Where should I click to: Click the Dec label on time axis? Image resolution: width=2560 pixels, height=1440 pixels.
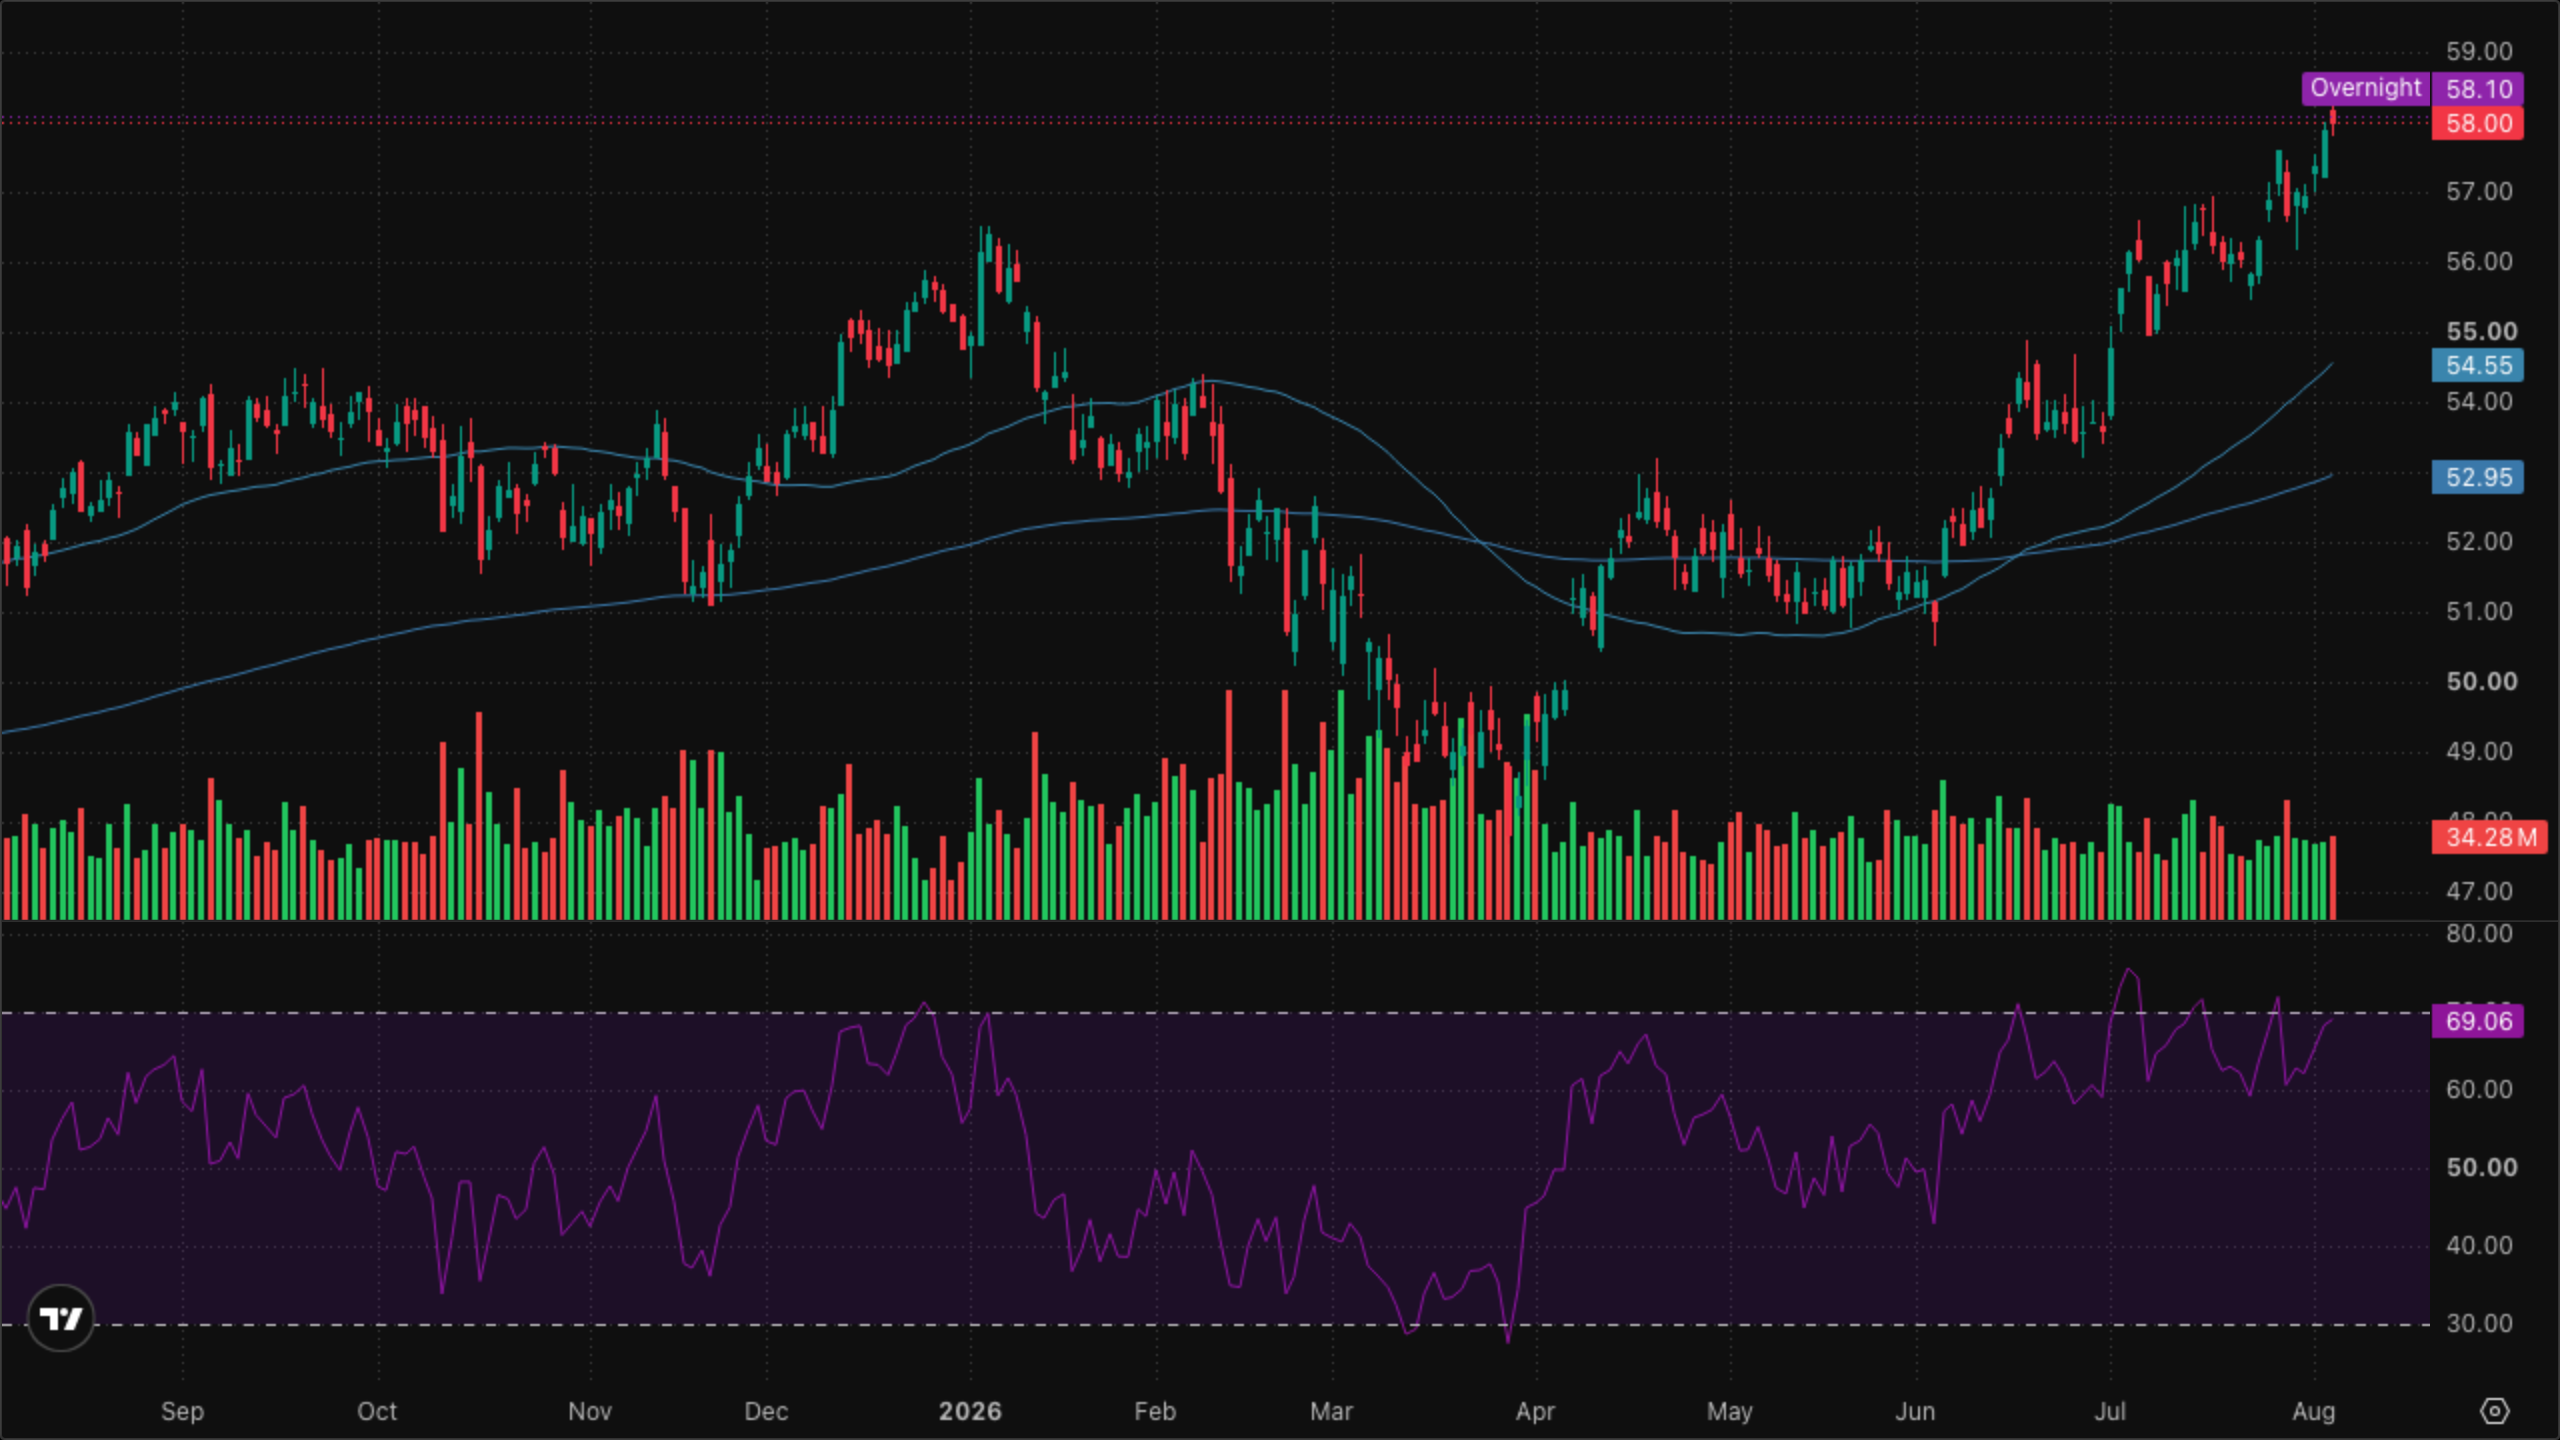(x=767, y=1412)
